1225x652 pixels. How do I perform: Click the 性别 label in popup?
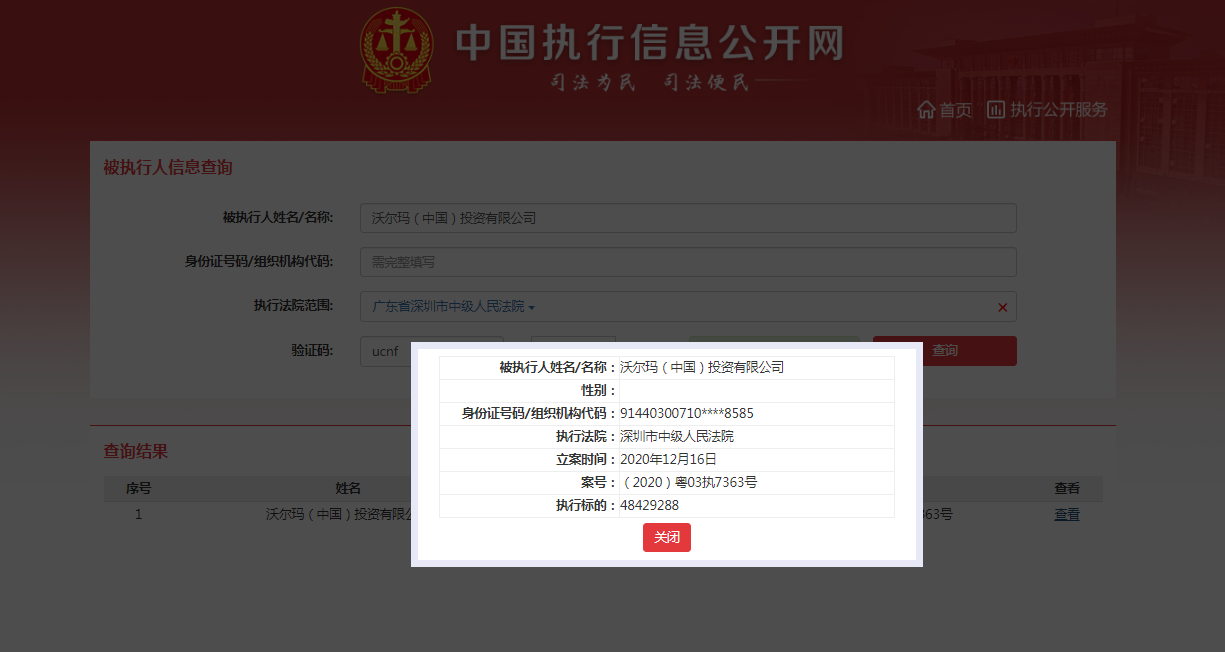600,391
